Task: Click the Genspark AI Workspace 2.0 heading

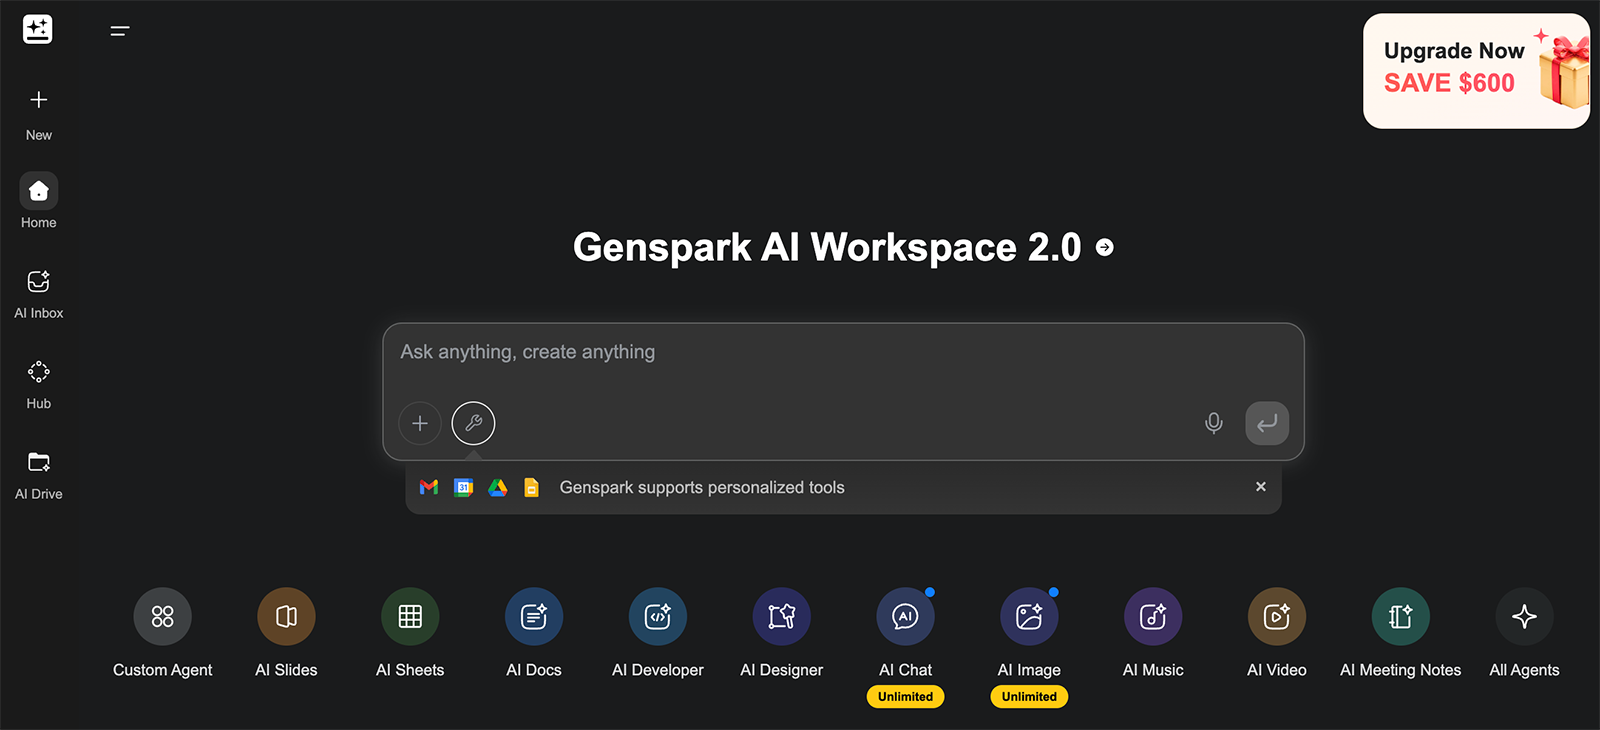Action: coord(827,247)
